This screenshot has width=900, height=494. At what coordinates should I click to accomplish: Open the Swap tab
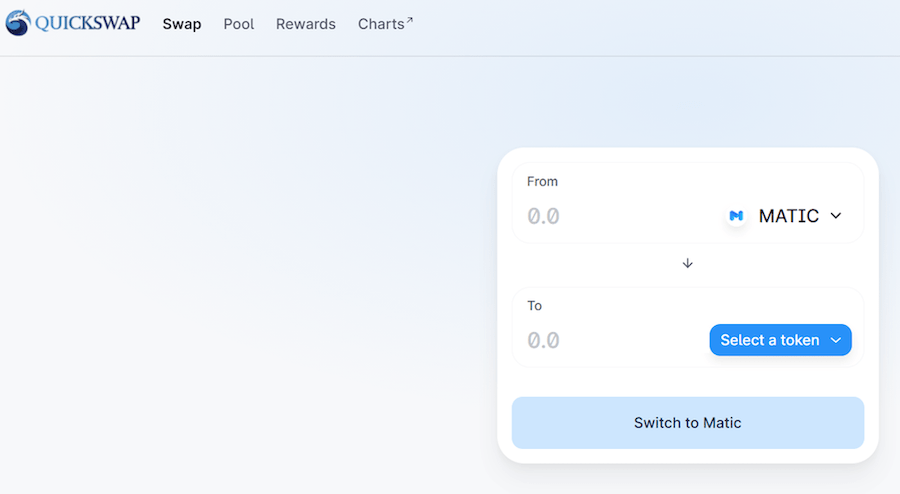(182, 24)
